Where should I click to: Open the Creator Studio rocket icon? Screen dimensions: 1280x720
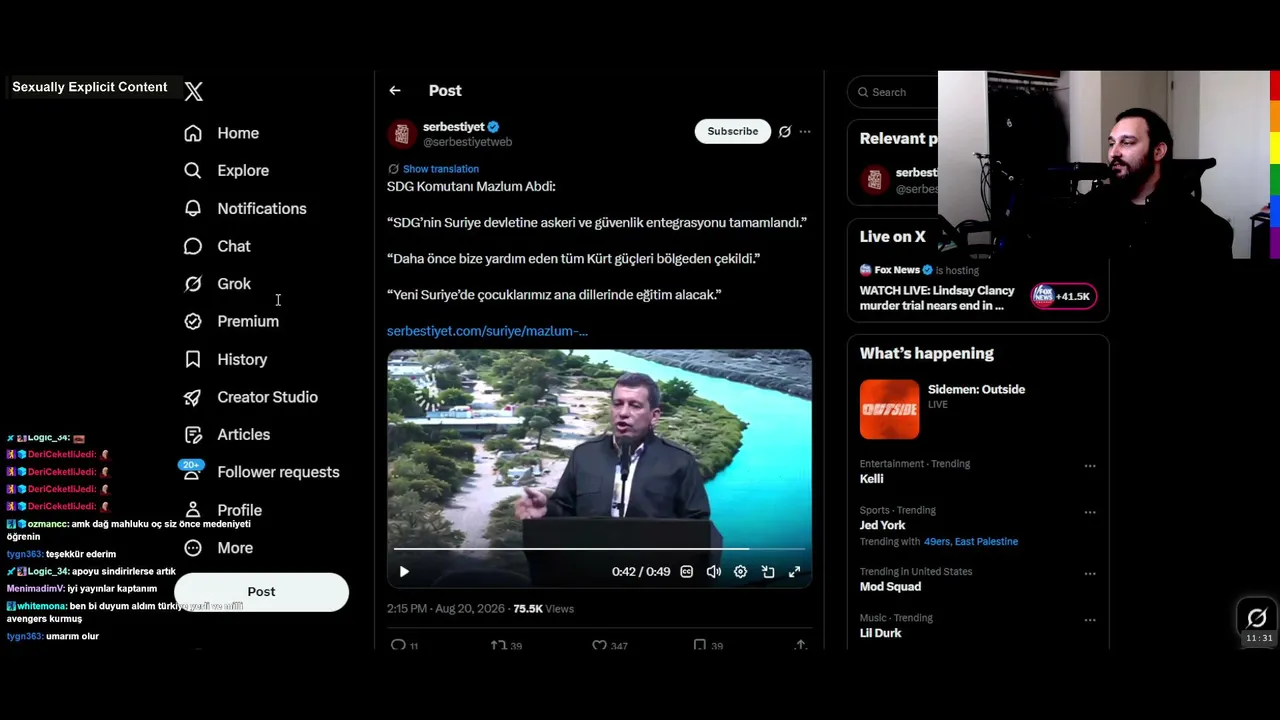tap(193, 397)
